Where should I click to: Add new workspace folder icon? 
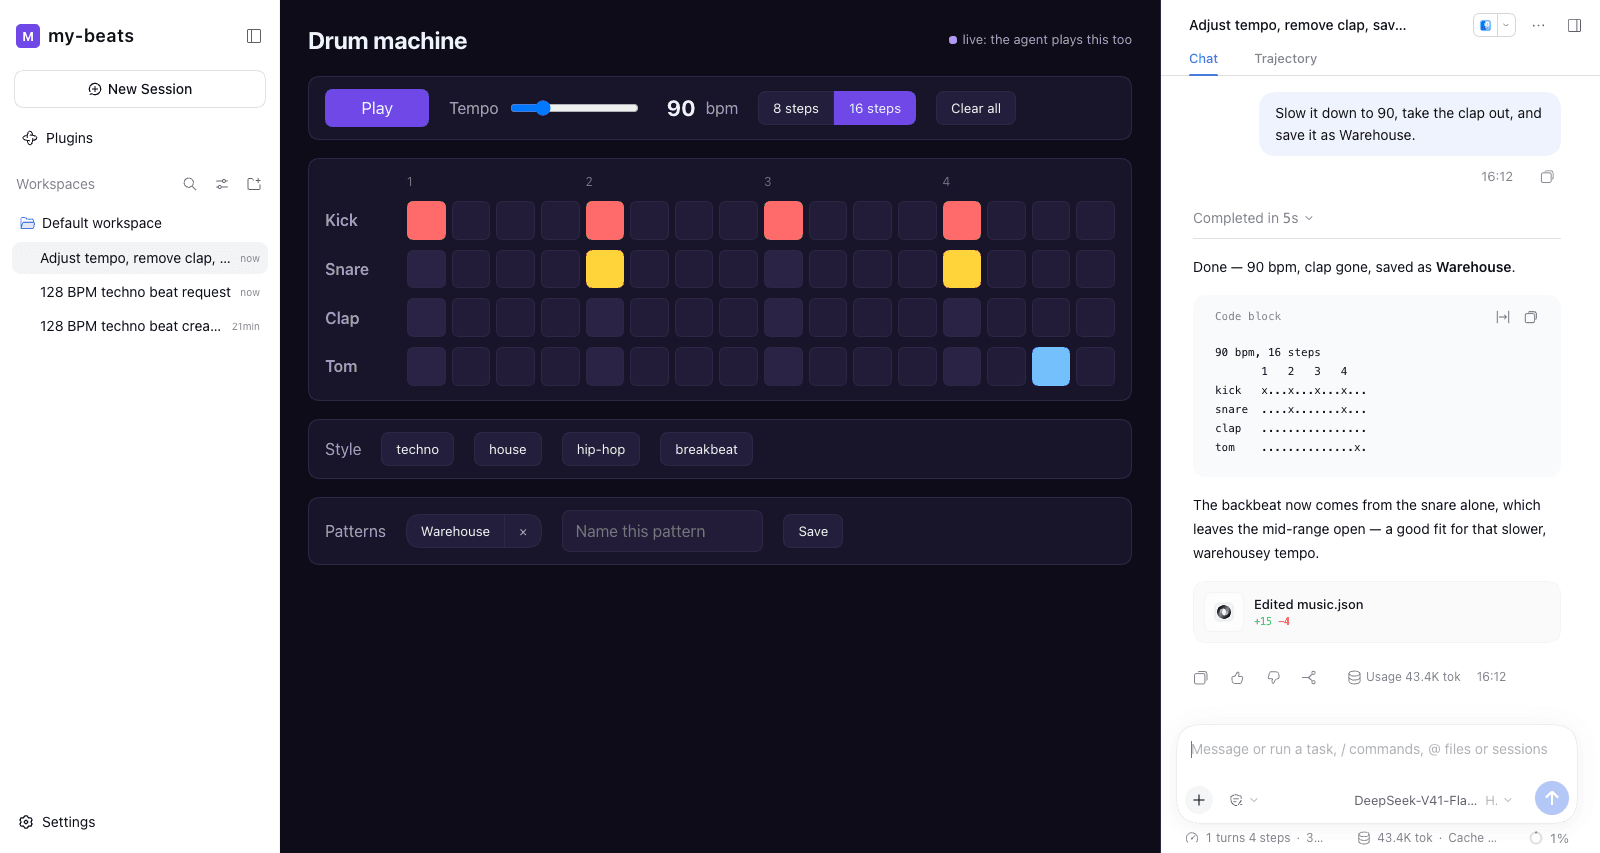(254, 184)
